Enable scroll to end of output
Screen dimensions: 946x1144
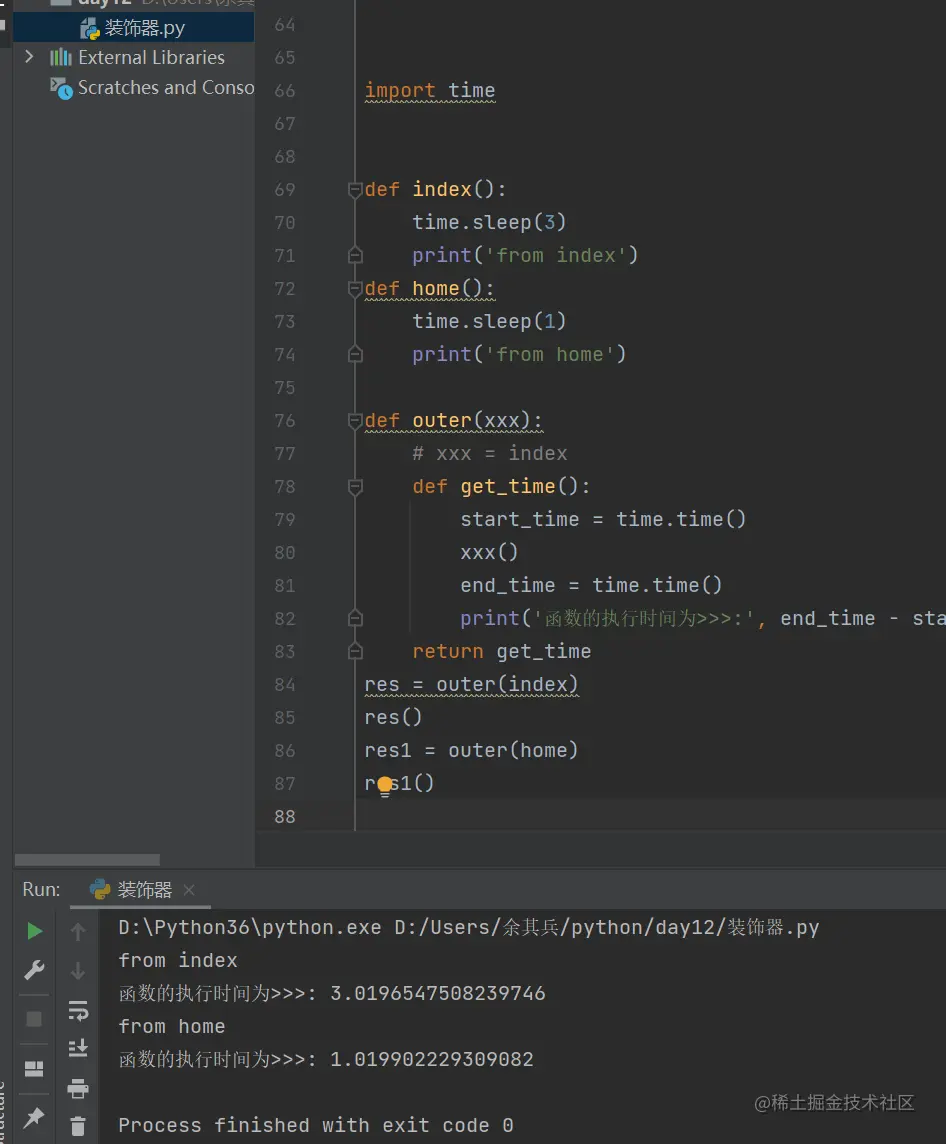[78, 1048]
